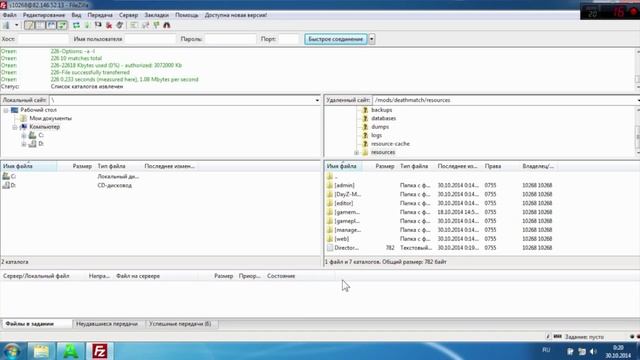Reconnect to the last server icon
The height and width of the screenshot is (360, 640).
coord(120,25)
